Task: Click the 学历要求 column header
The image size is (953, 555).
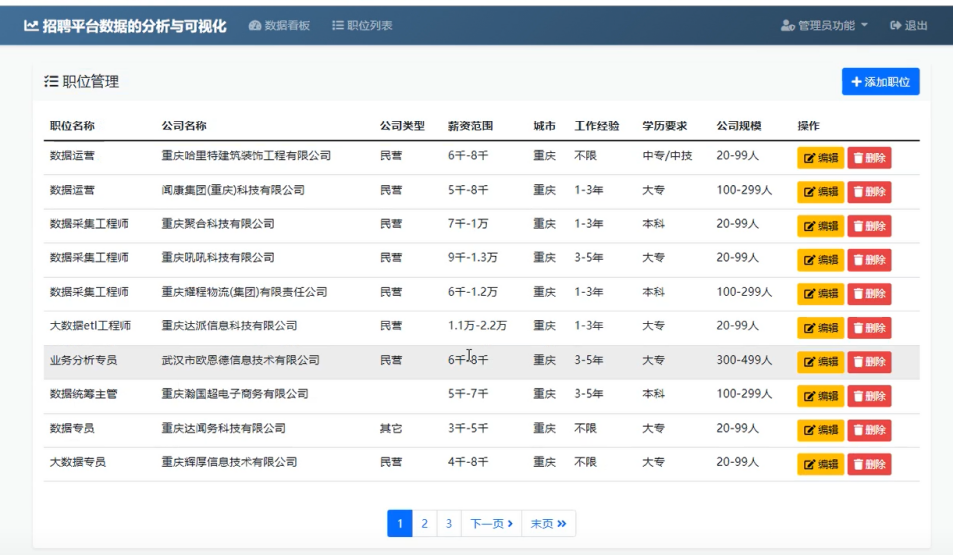Action: 665,126
